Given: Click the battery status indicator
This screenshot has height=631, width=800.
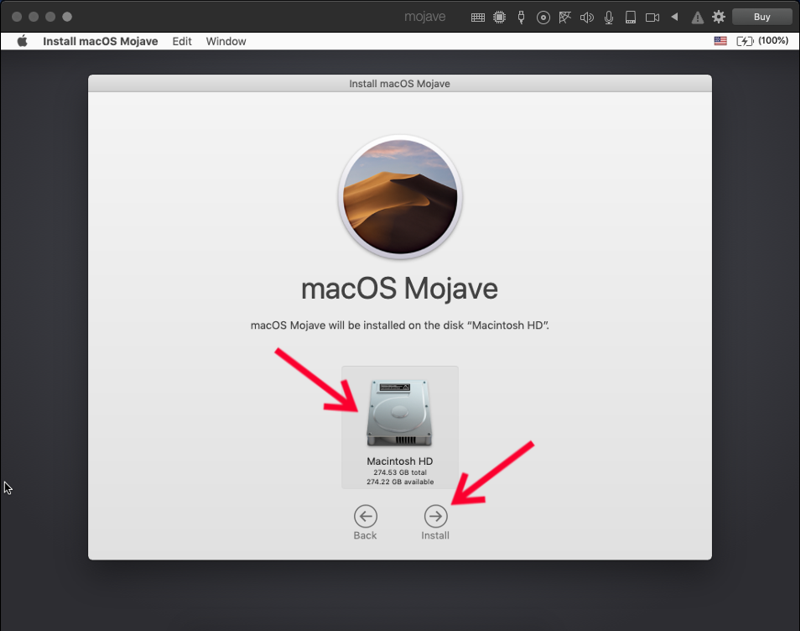Looking at the screenshot, I should 762,41.
